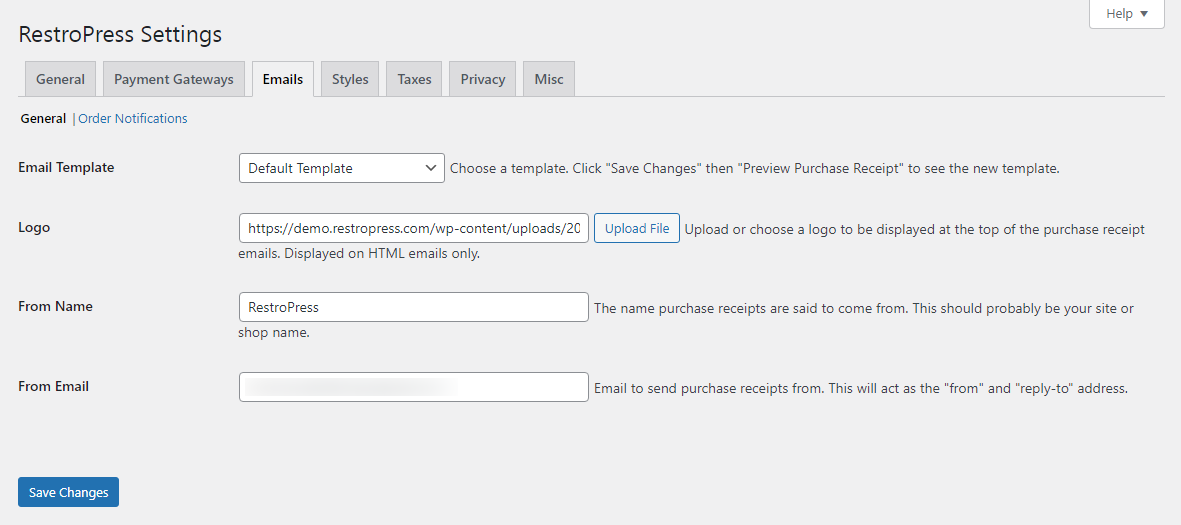Go to the Taxes tab

(414, 79)
